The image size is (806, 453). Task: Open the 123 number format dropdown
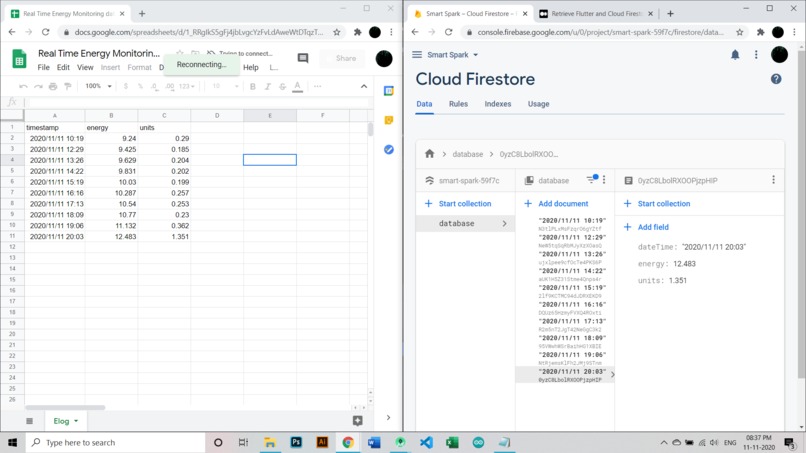pos(187,86)
